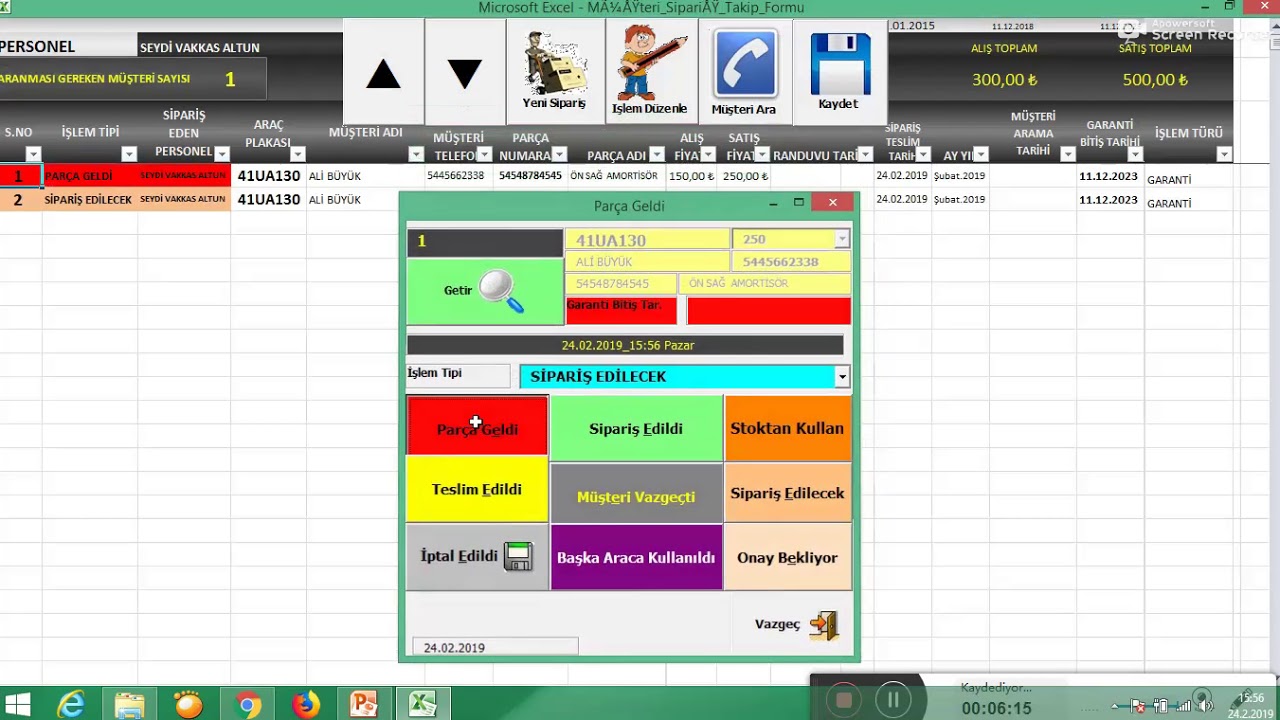Select row 2 cell SİPARİŞ EDİLECEK
1280x720 pixels.
point(89,200)
